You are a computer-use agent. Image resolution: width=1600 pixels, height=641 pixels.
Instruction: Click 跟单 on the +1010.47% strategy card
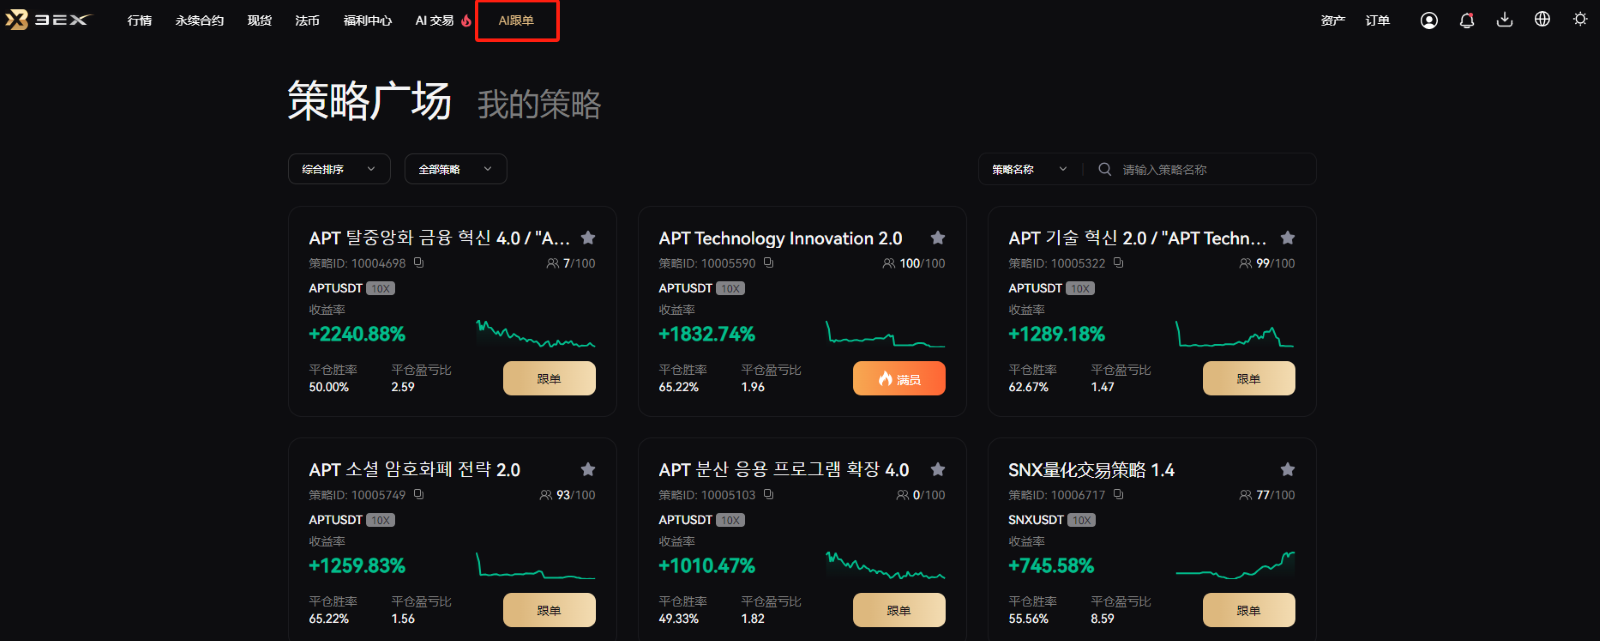pos(899,610)
